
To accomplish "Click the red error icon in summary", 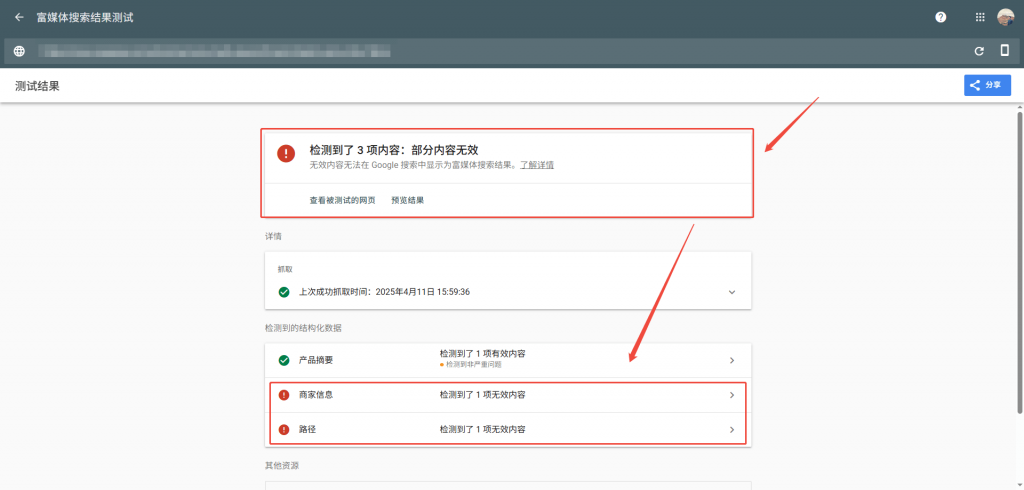I will (286, 153).
